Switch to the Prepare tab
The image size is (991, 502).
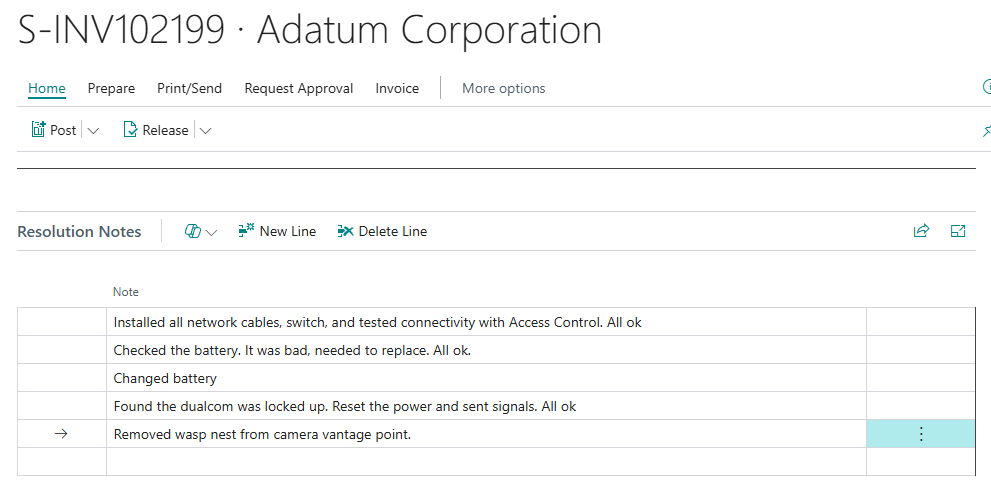(x=111, y=88)
